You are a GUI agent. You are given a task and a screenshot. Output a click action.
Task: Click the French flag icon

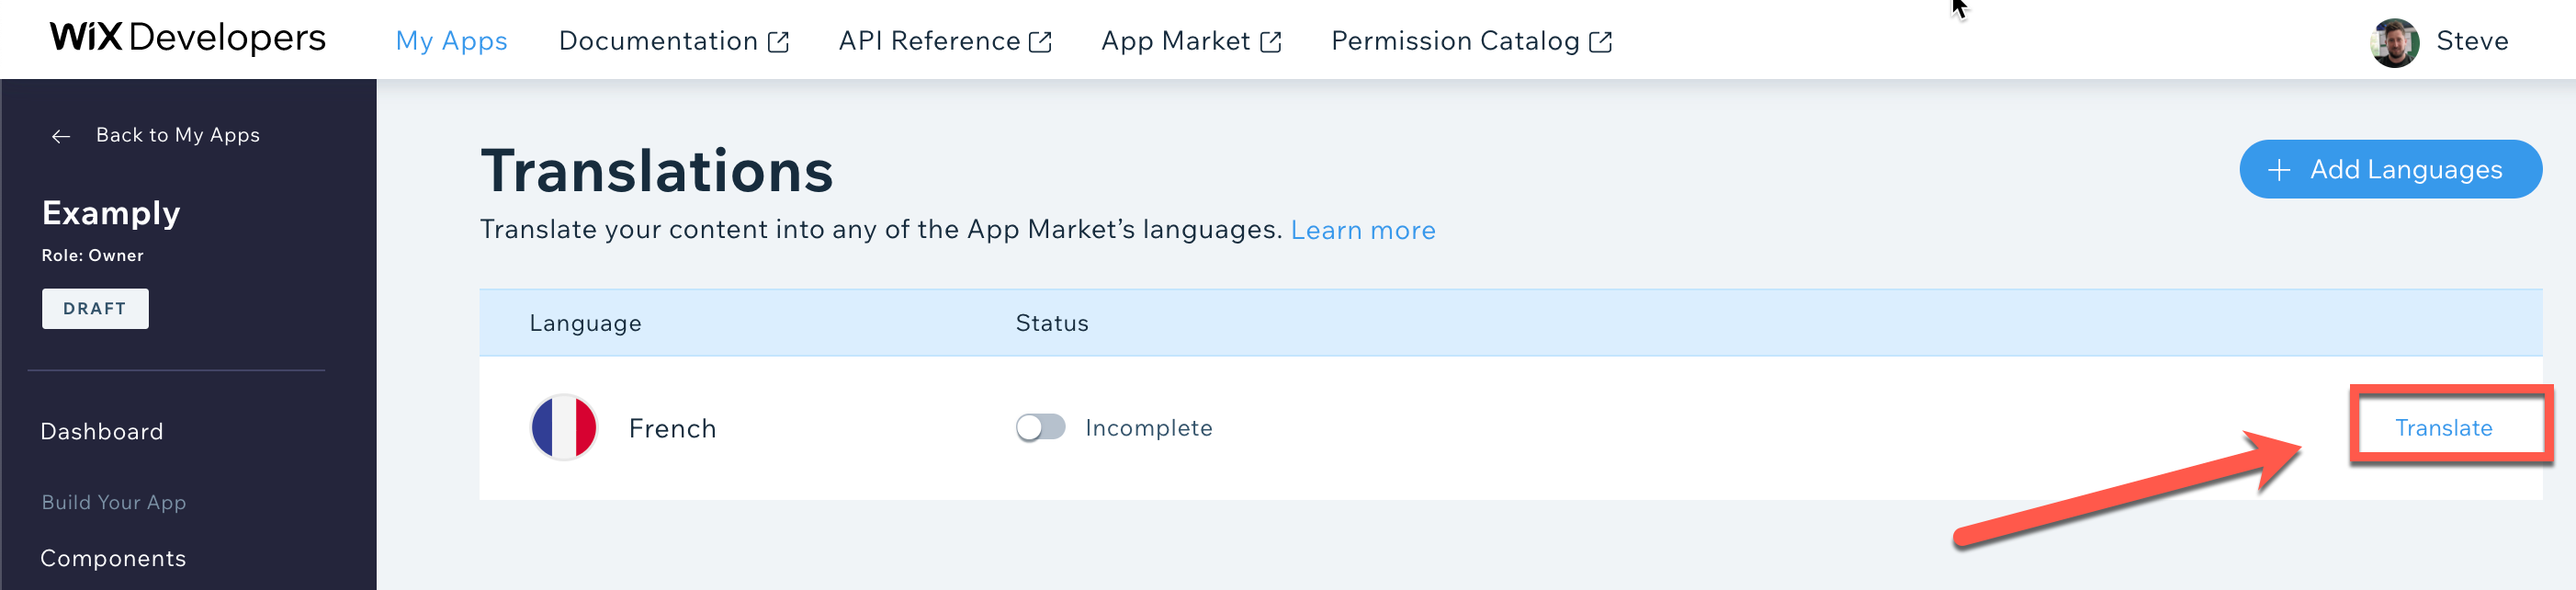(564, 428)
